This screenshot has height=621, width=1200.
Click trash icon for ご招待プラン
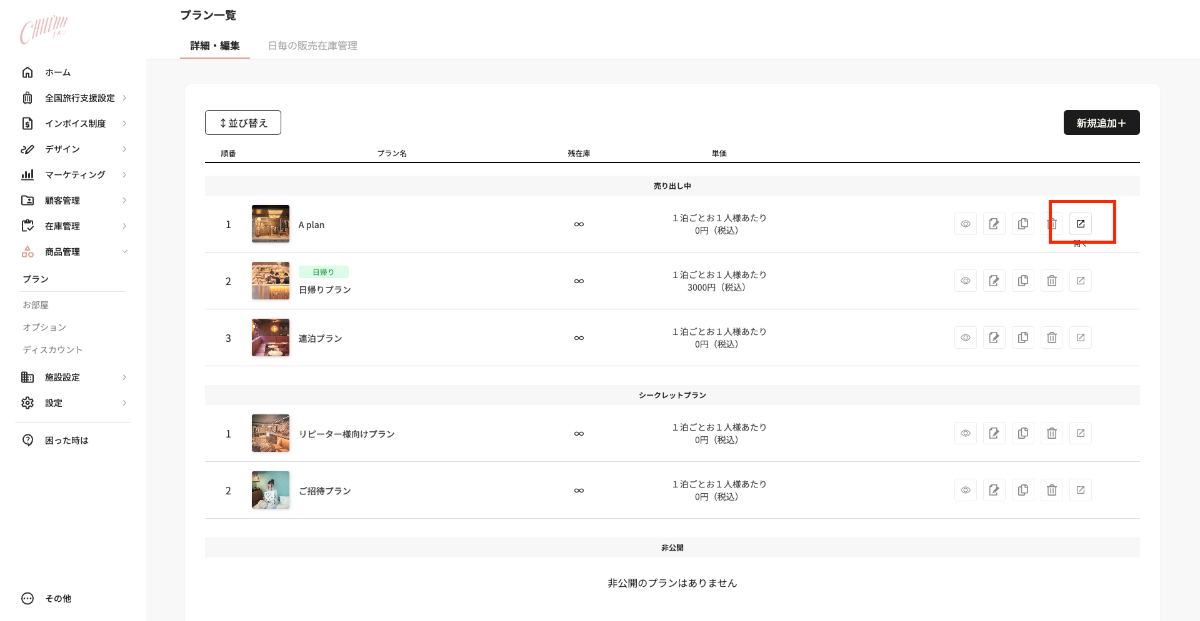click(1052, 490)
